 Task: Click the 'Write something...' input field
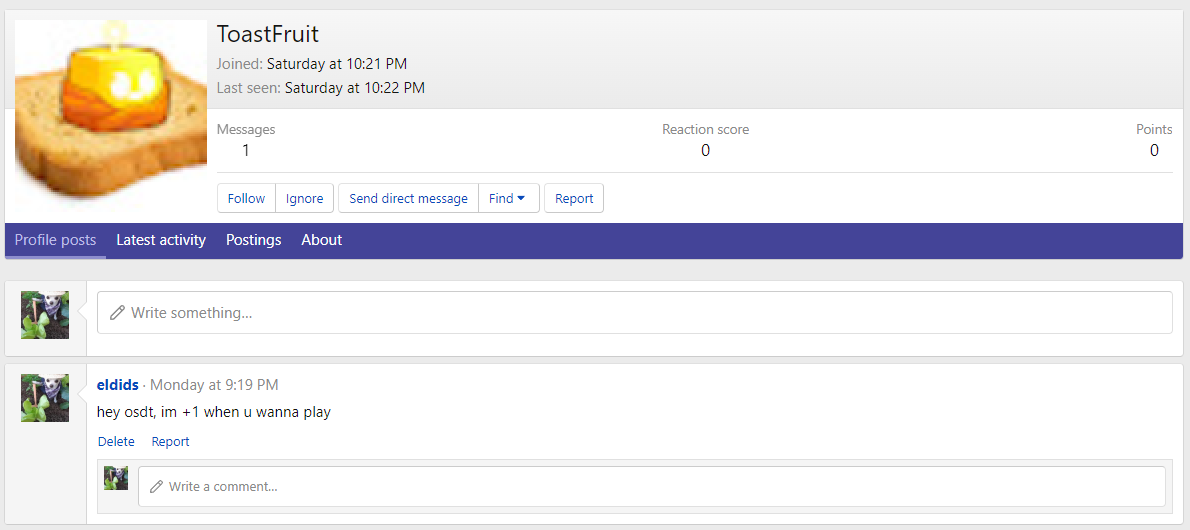coord(634,312)
